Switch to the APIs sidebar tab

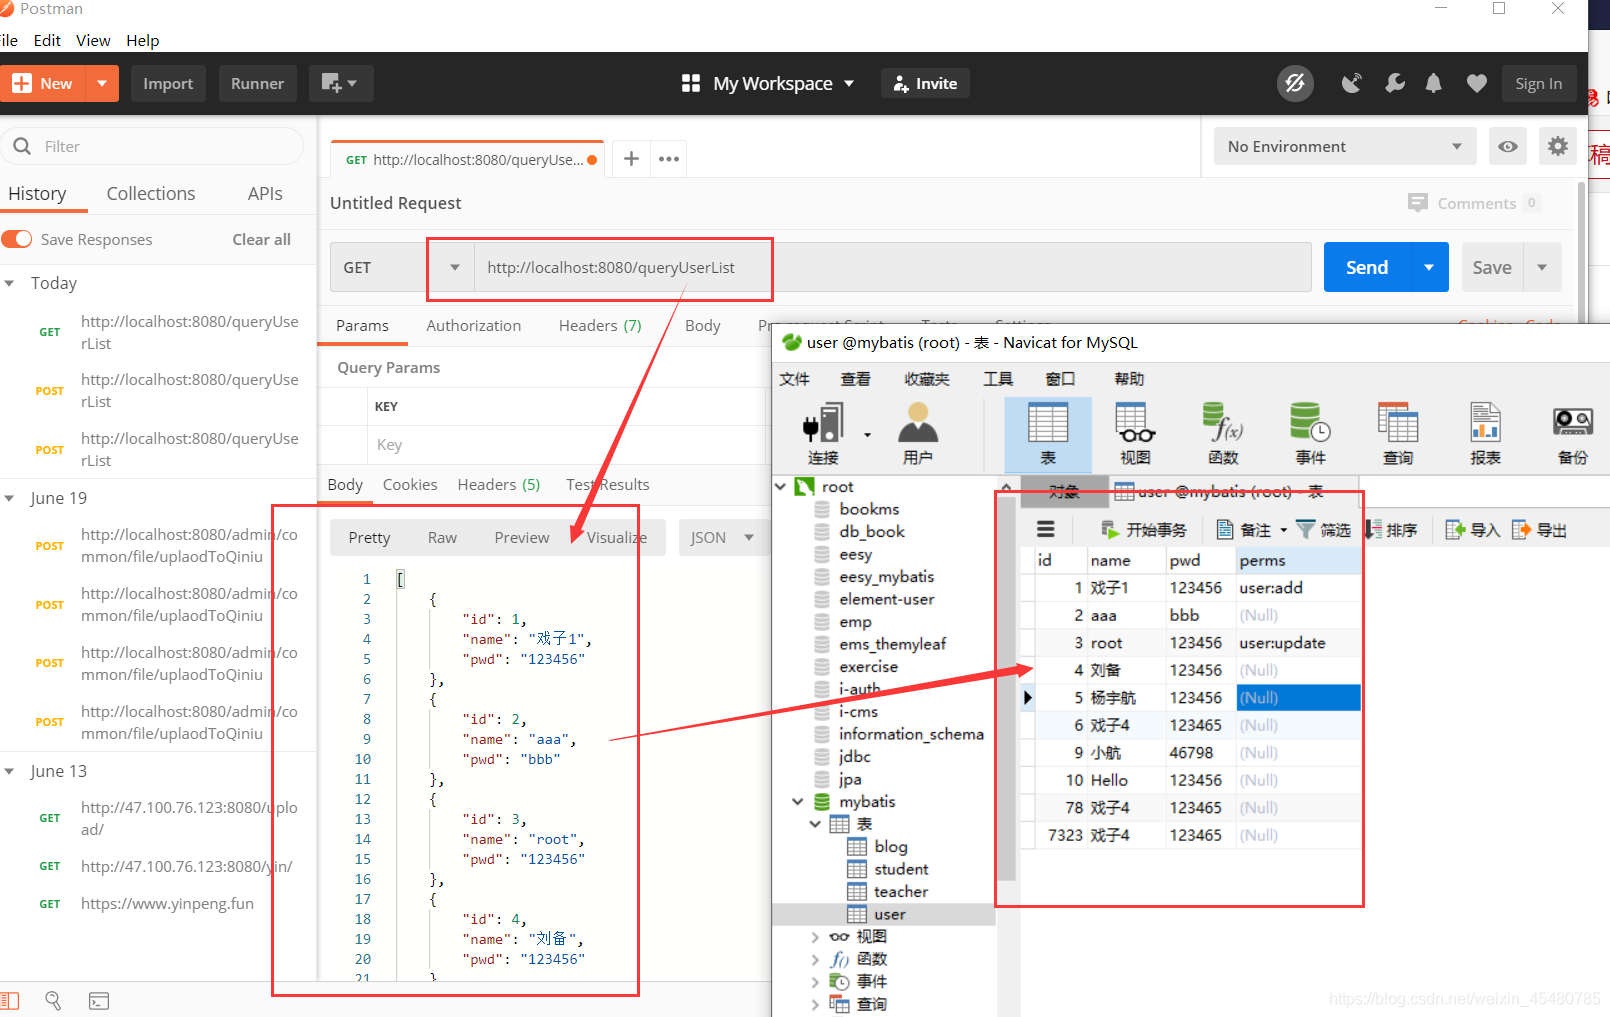click(265, 194)
